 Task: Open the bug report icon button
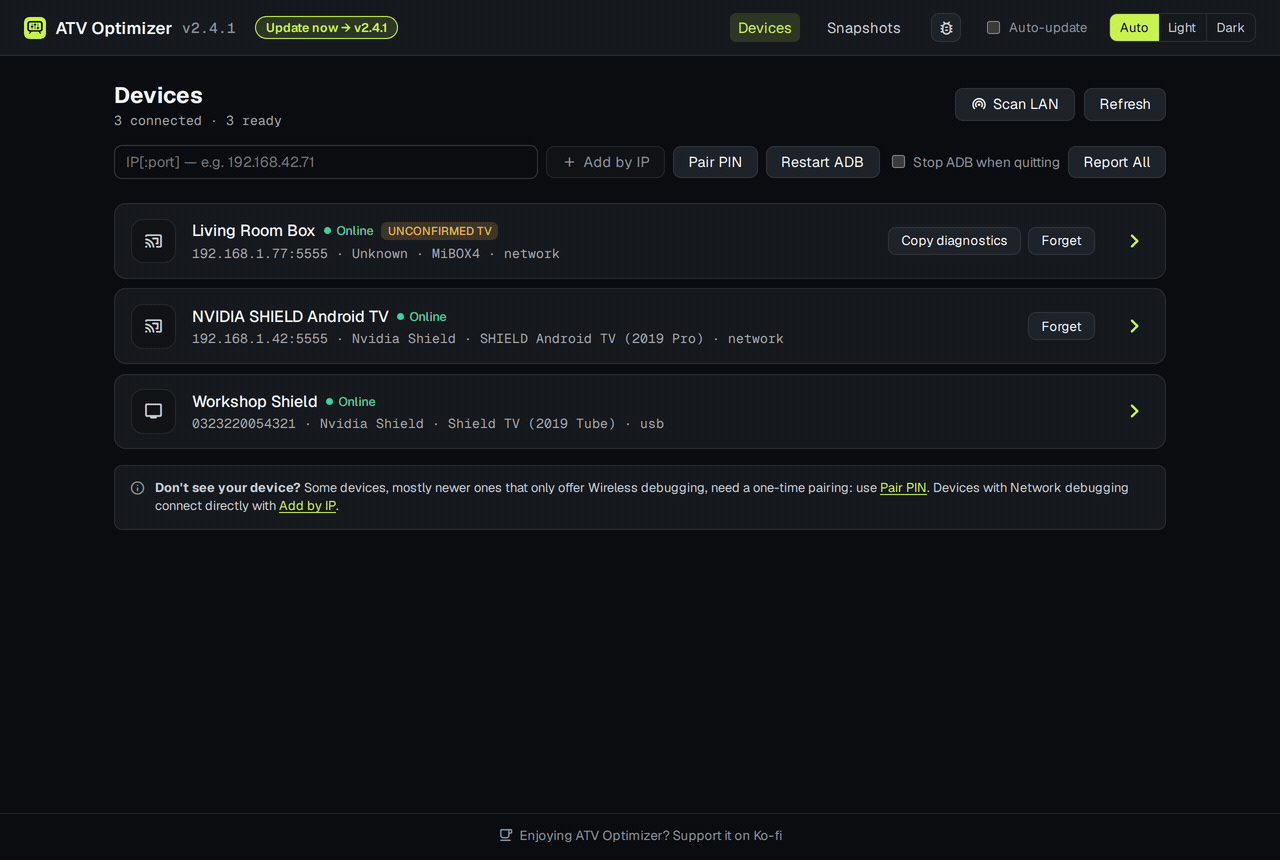pyautogui.click(x=946, y=28)
